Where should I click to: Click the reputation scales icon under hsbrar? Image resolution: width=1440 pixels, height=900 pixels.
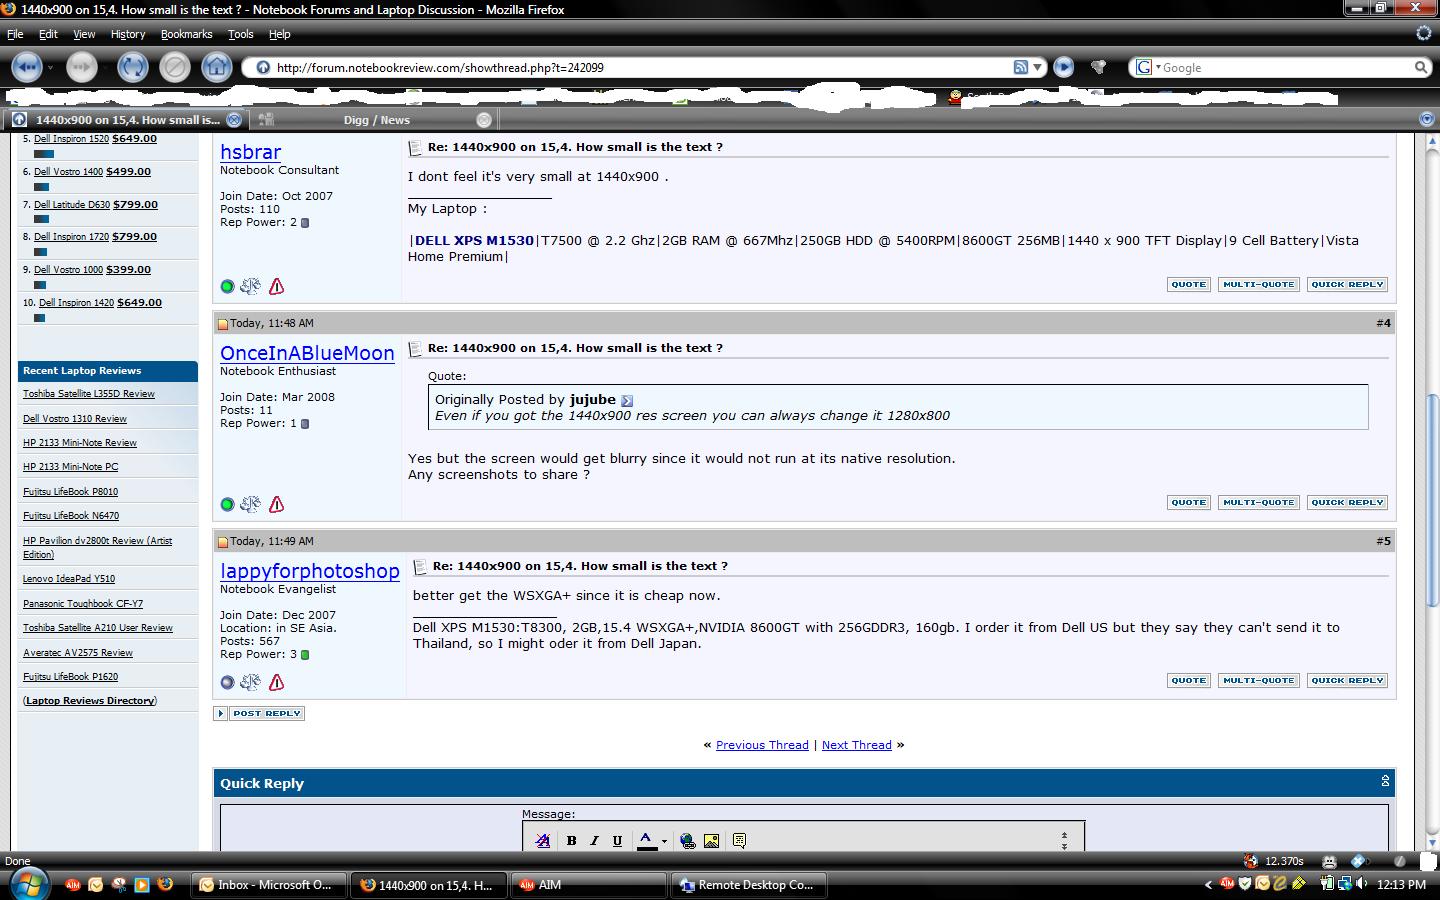click(x=250, y=286)
